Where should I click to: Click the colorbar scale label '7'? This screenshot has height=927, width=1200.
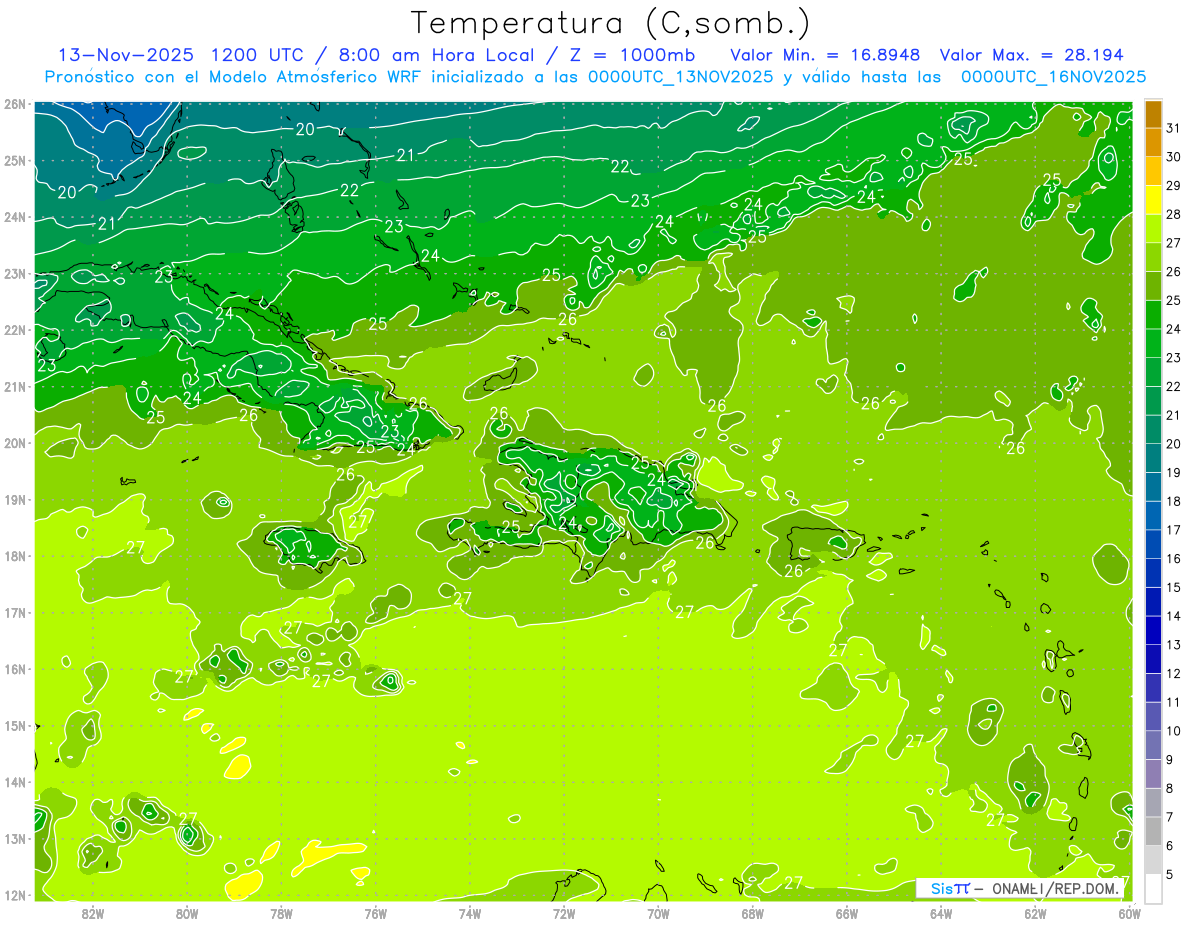tap(1171, 817)
